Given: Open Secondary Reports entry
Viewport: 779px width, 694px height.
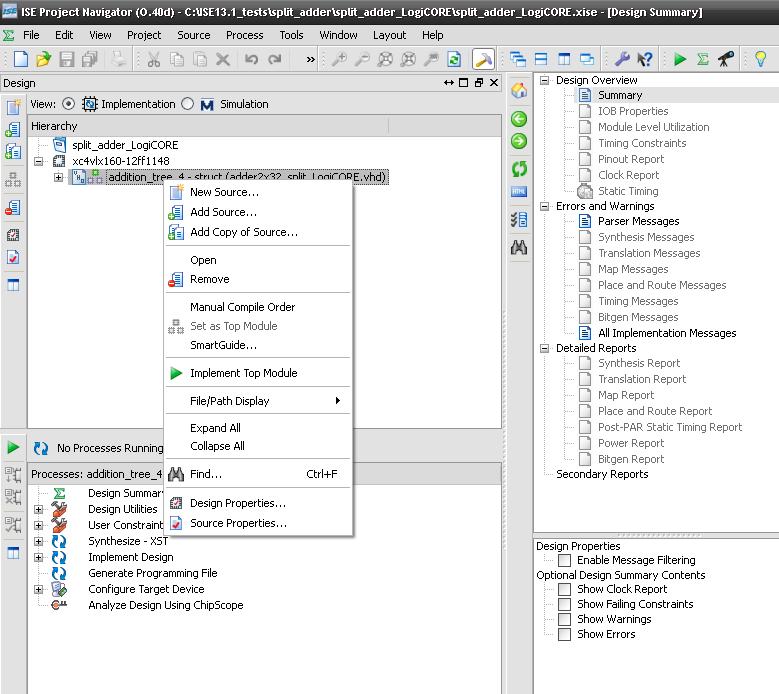Looking at the screenshot, I should [x=602, y=474].
